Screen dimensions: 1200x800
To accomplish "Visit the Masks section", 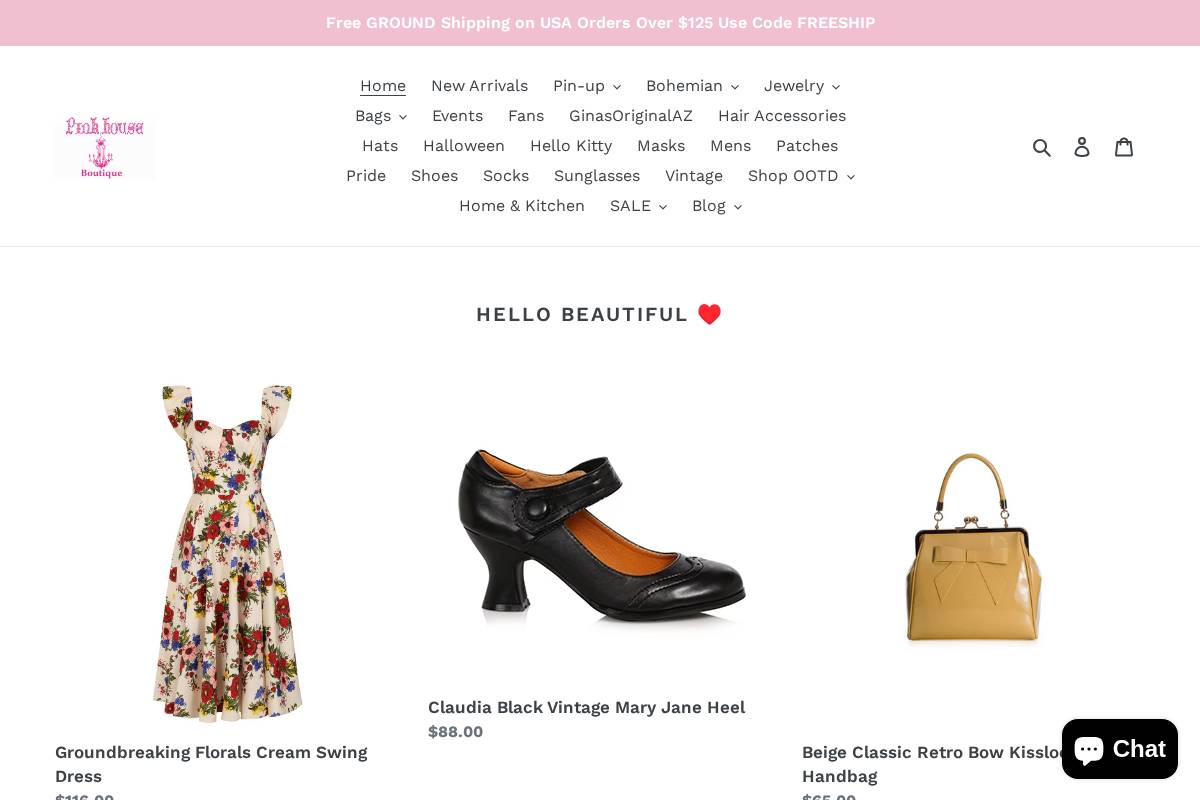I will (661, 146).
